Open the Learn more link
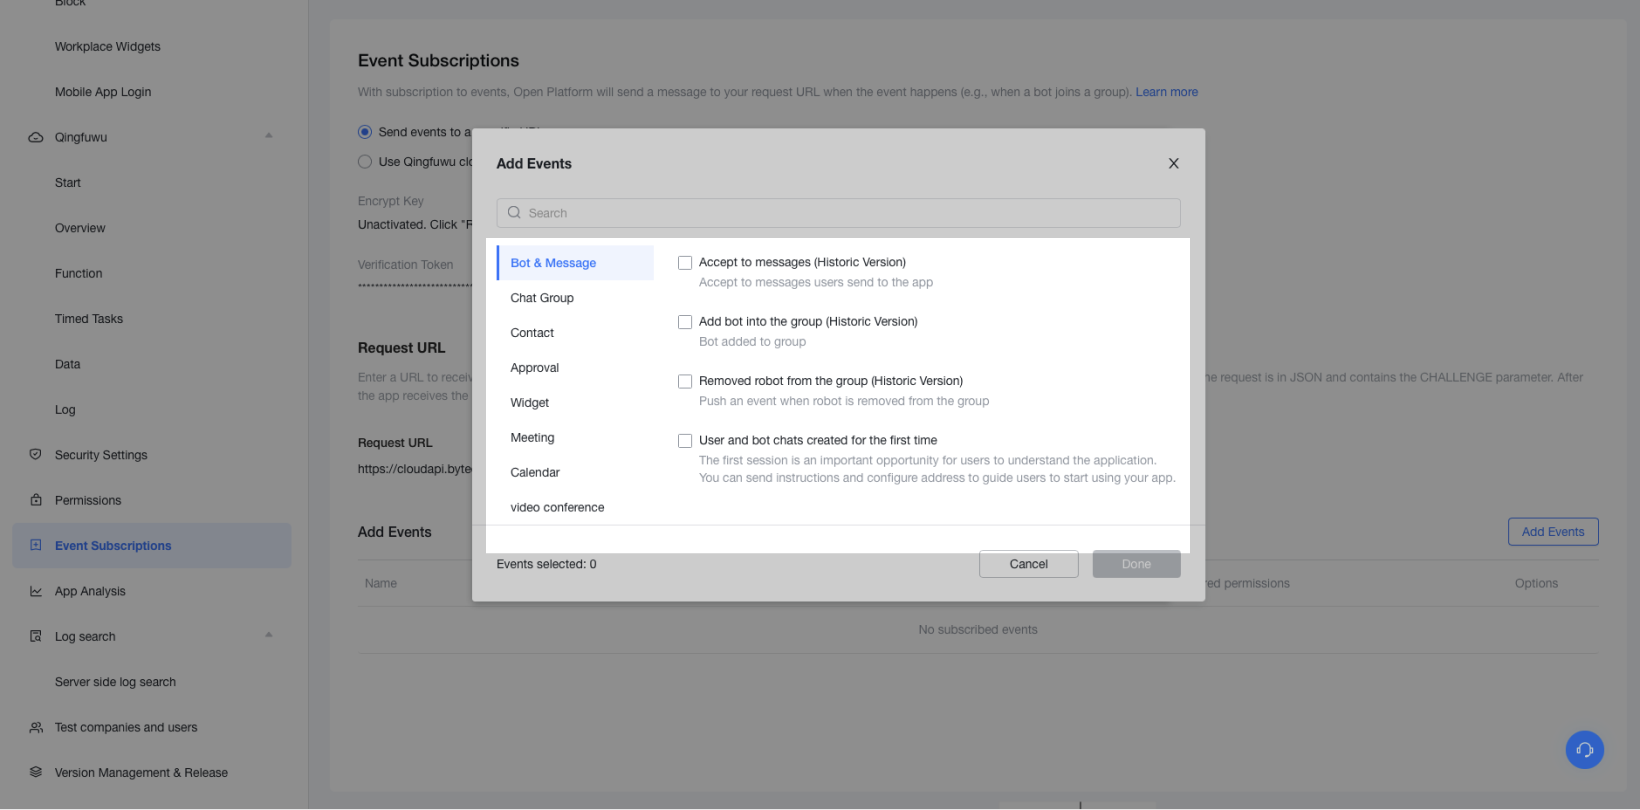 tap(1166, 92)
